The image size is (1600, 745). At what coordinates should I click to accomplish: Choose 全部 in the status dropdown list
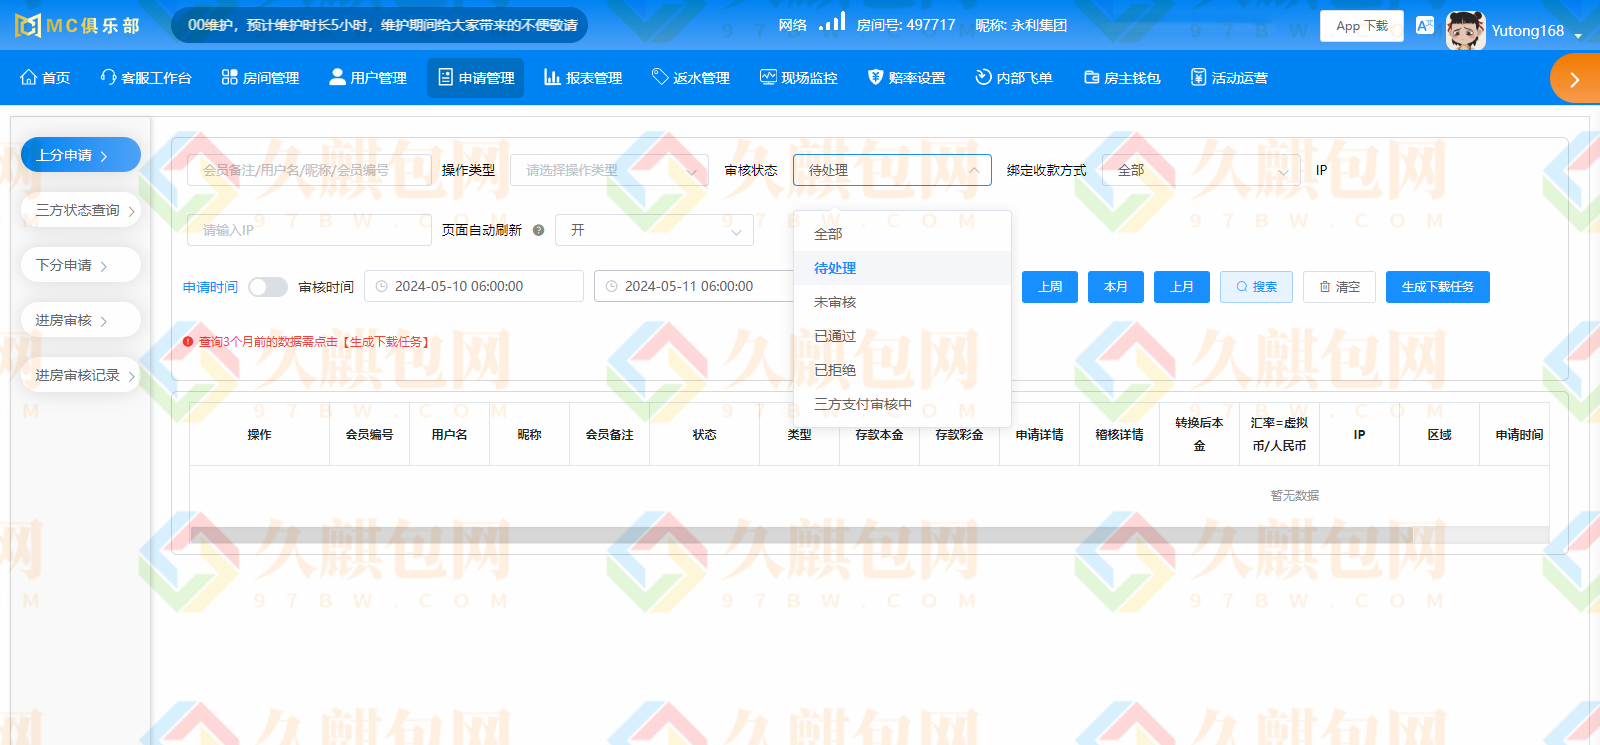click(902, 234)
